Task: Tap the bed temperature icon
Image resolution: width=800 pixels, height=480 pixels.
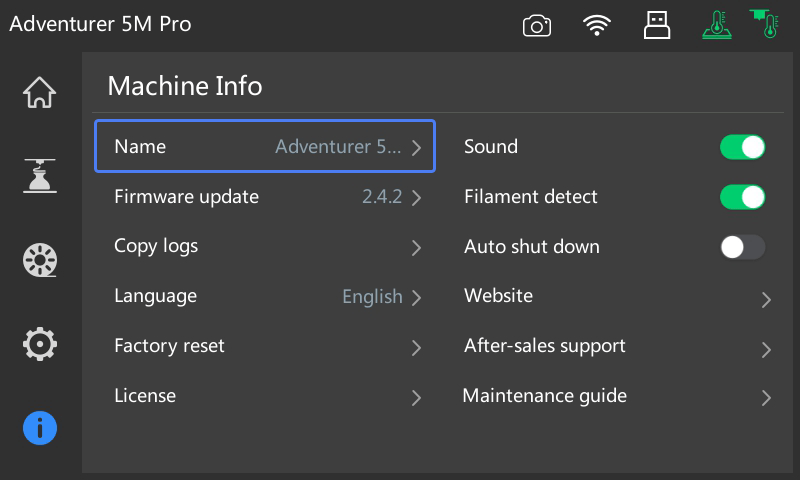Action: (x=715, y=25)
